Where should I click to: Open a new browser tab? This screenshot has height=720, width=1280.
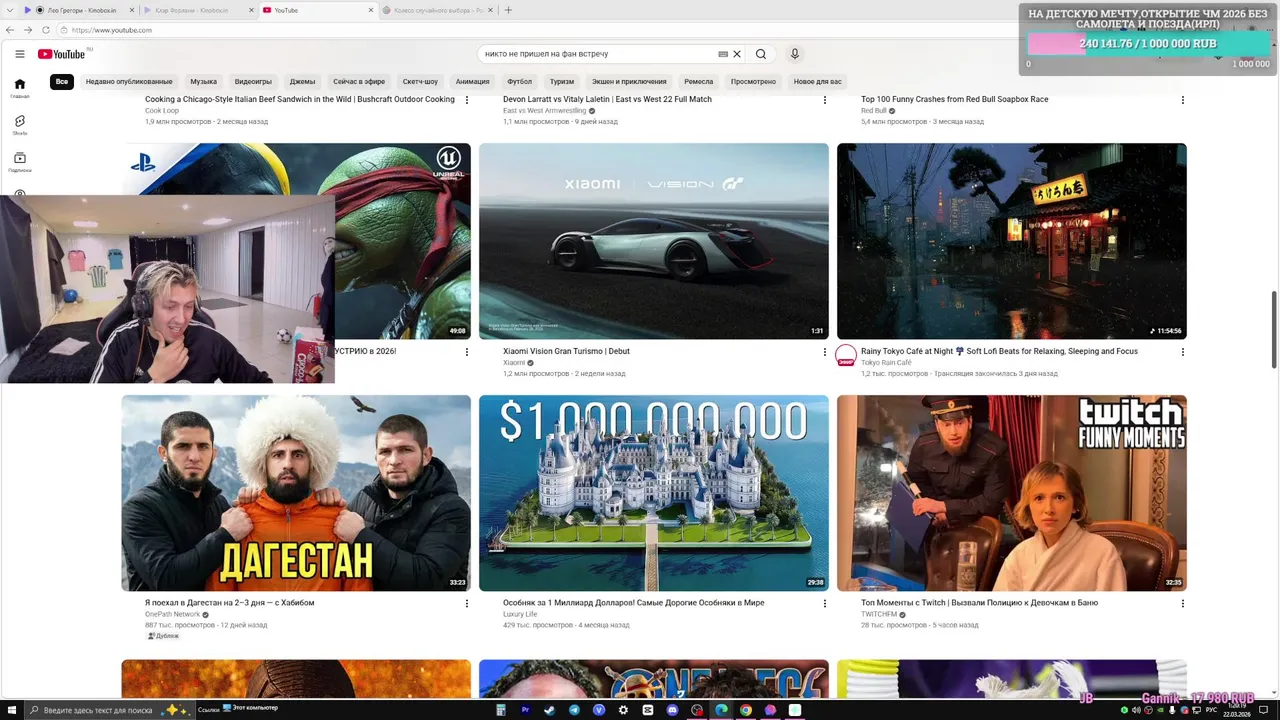[x=508, y=10]
